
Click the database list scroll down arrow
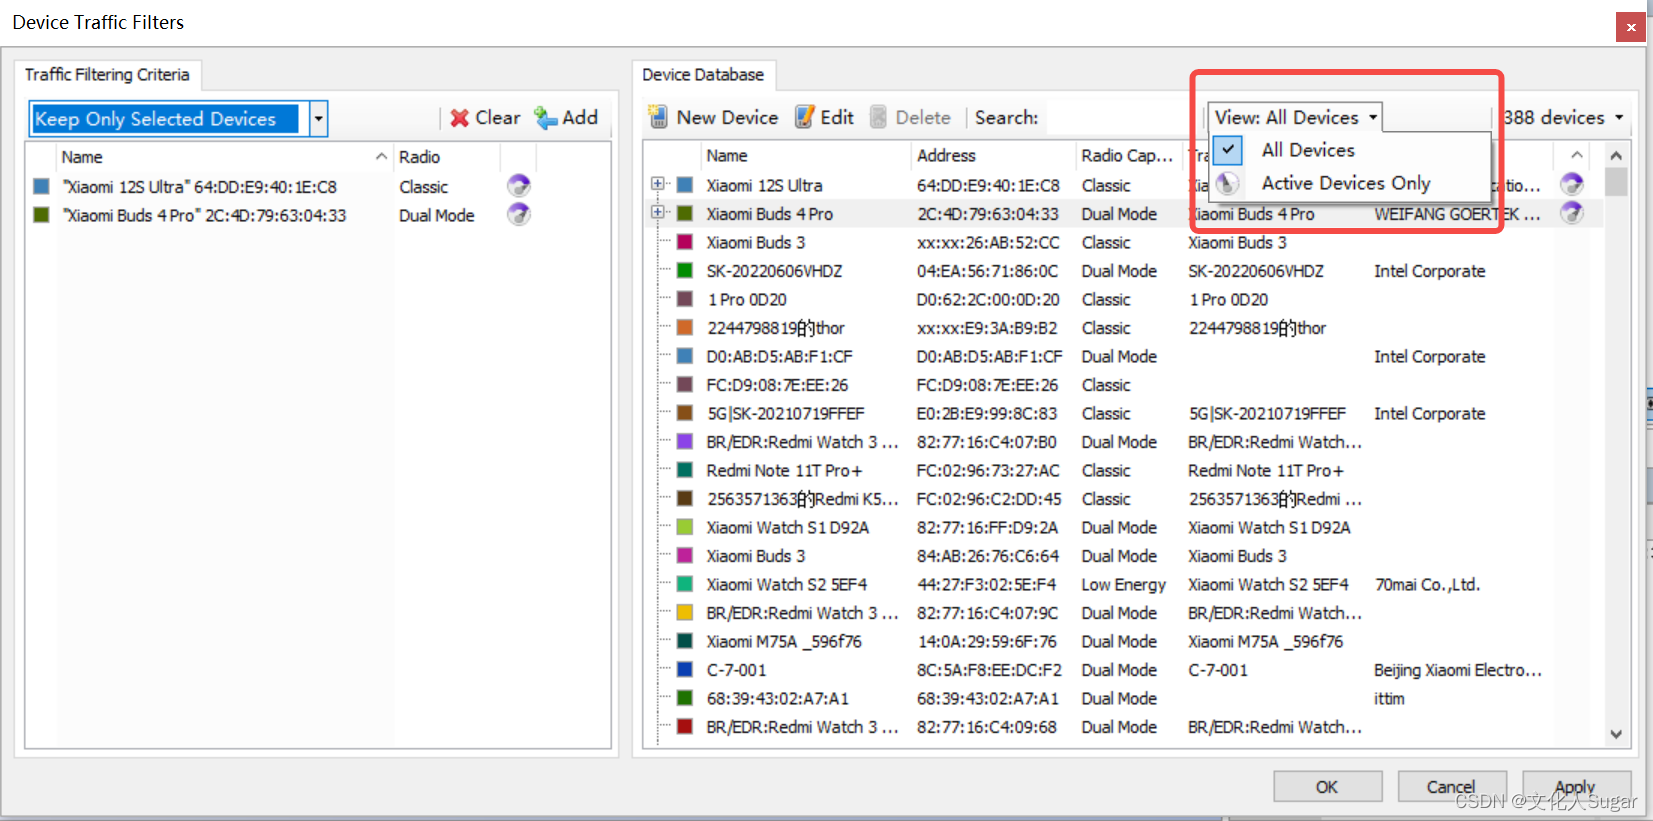(x=1616, y=734)
